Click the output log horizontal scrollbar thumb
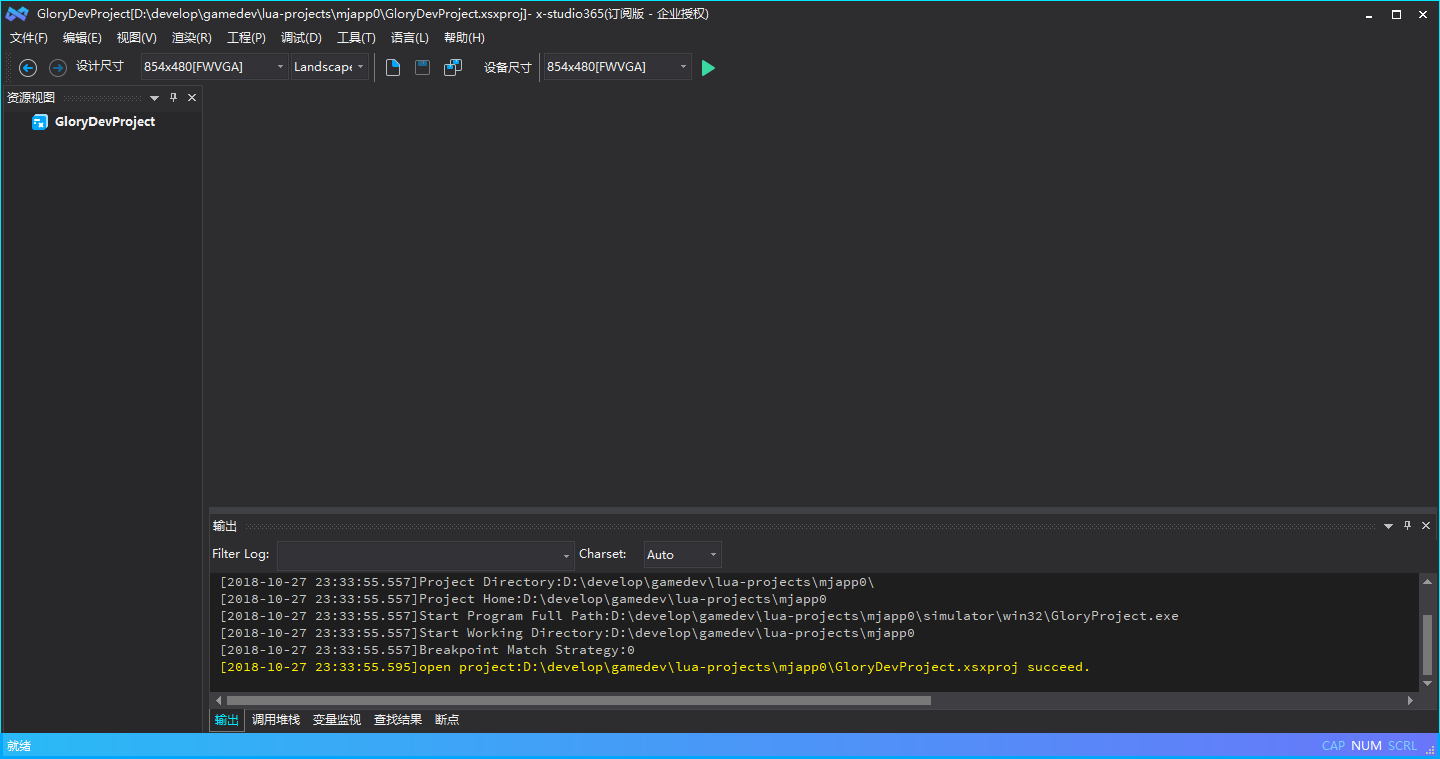 (x=578, y=701)
